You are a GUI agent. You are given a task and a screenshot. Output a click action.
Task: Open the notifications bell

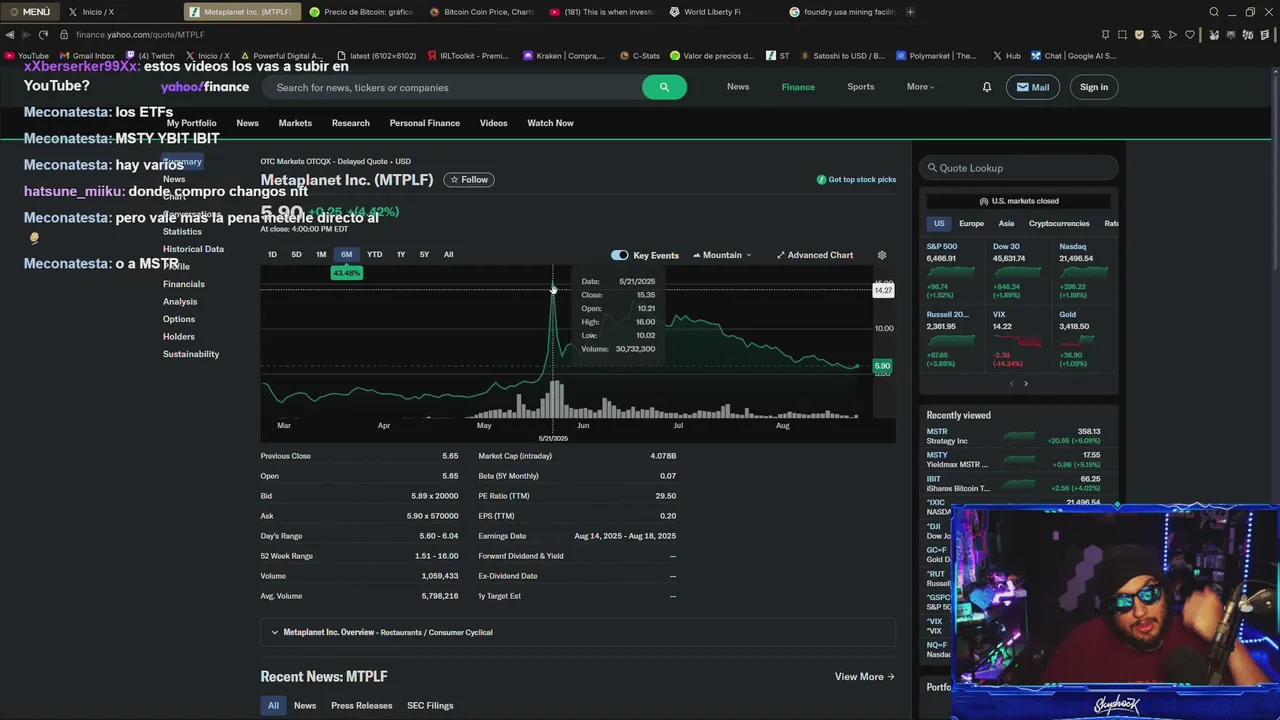click(x=987, y=87)
